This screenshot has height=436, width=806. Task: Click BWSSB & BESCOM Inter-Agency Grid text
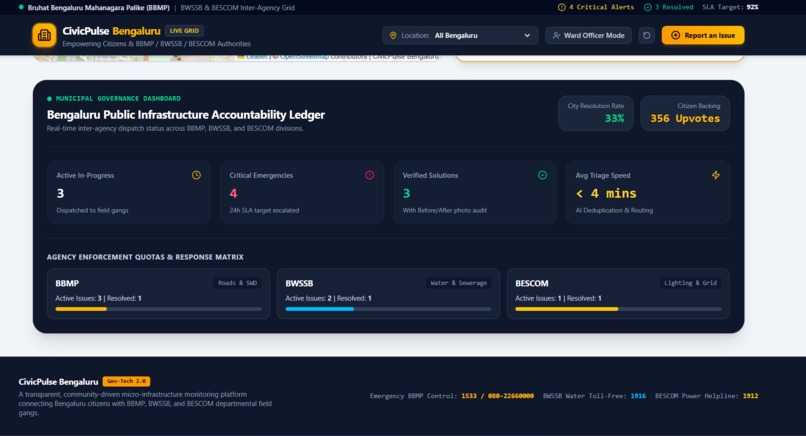click(237, 8)
